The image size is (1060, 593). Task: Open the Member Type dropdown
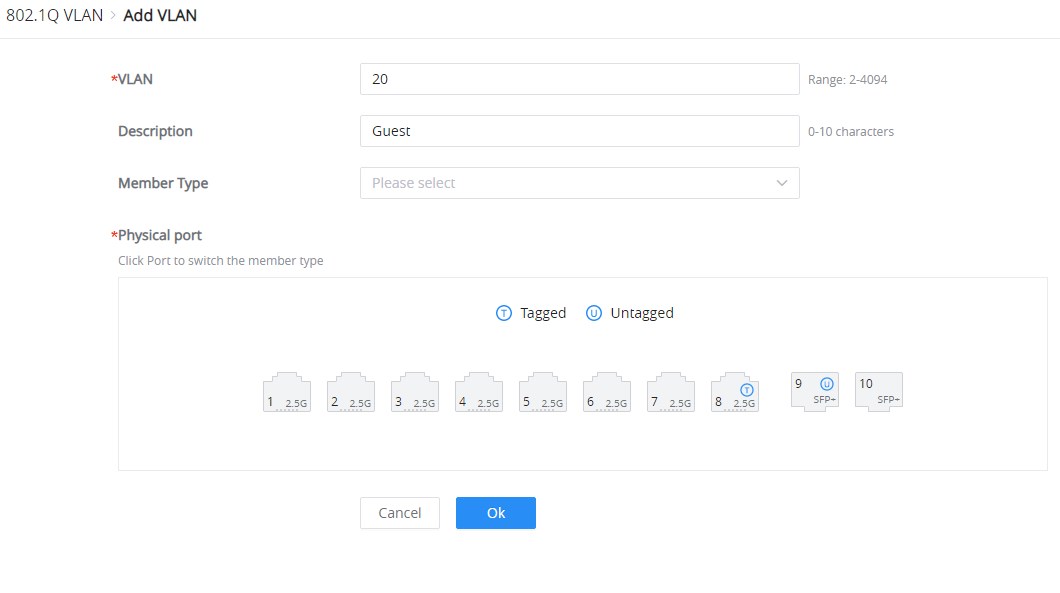579,183
